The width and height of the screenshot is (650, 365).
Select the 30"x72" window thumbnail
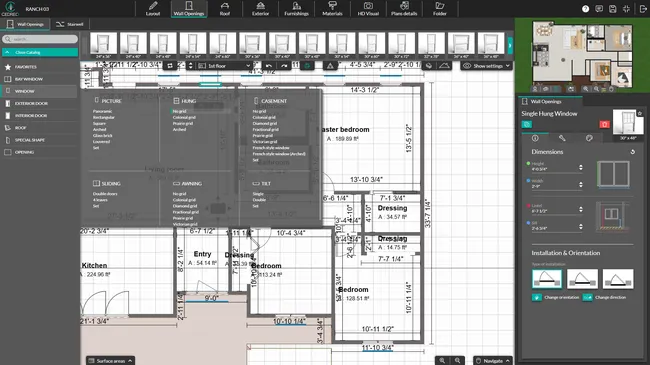point(401,45)
